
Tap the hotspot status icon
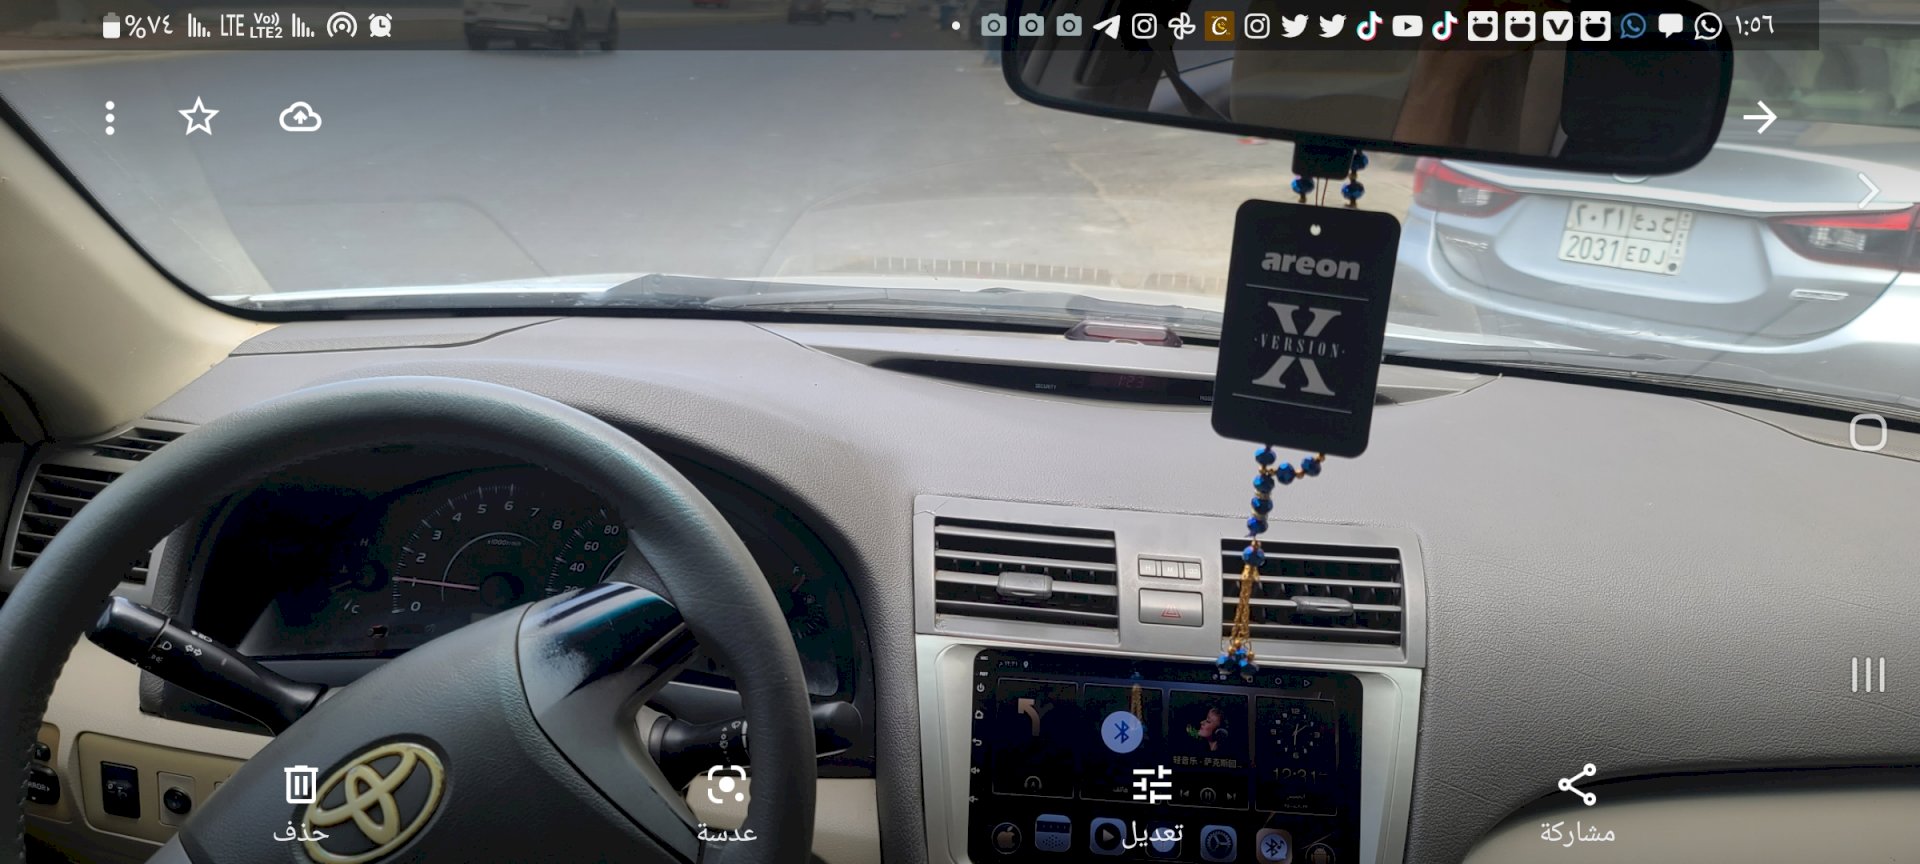point(342,26)
